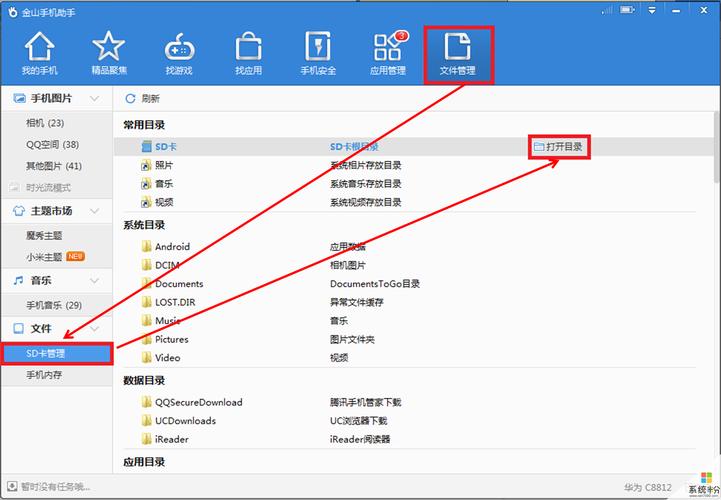Click the 腾讯手机管家下载 description

point(366,402)
